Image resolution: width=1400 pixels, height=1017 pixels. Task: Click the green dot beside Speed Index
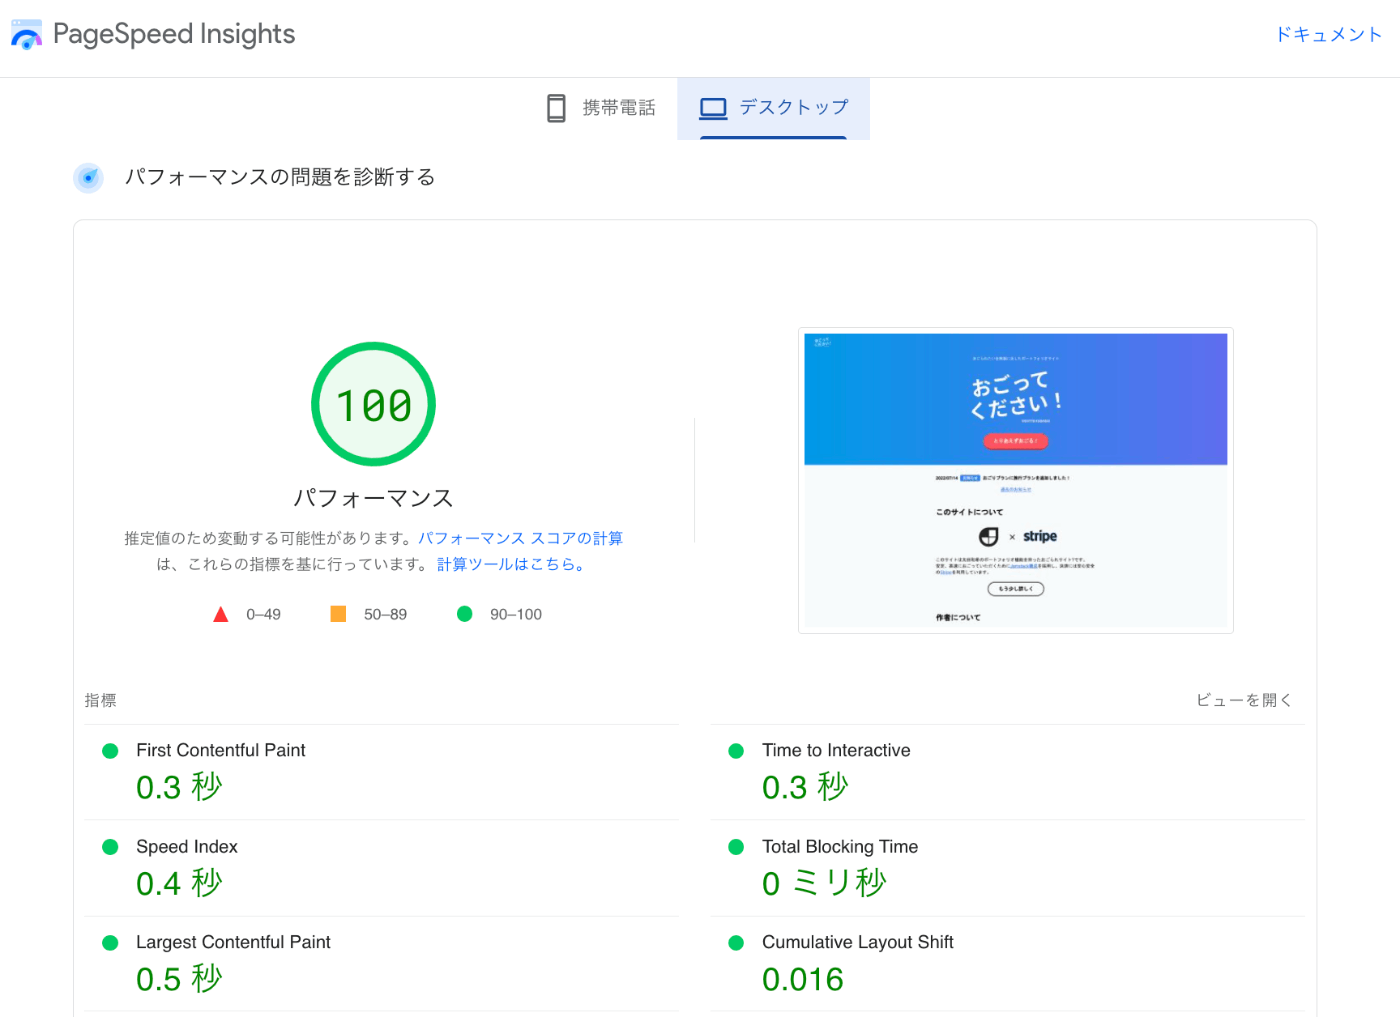110,847
